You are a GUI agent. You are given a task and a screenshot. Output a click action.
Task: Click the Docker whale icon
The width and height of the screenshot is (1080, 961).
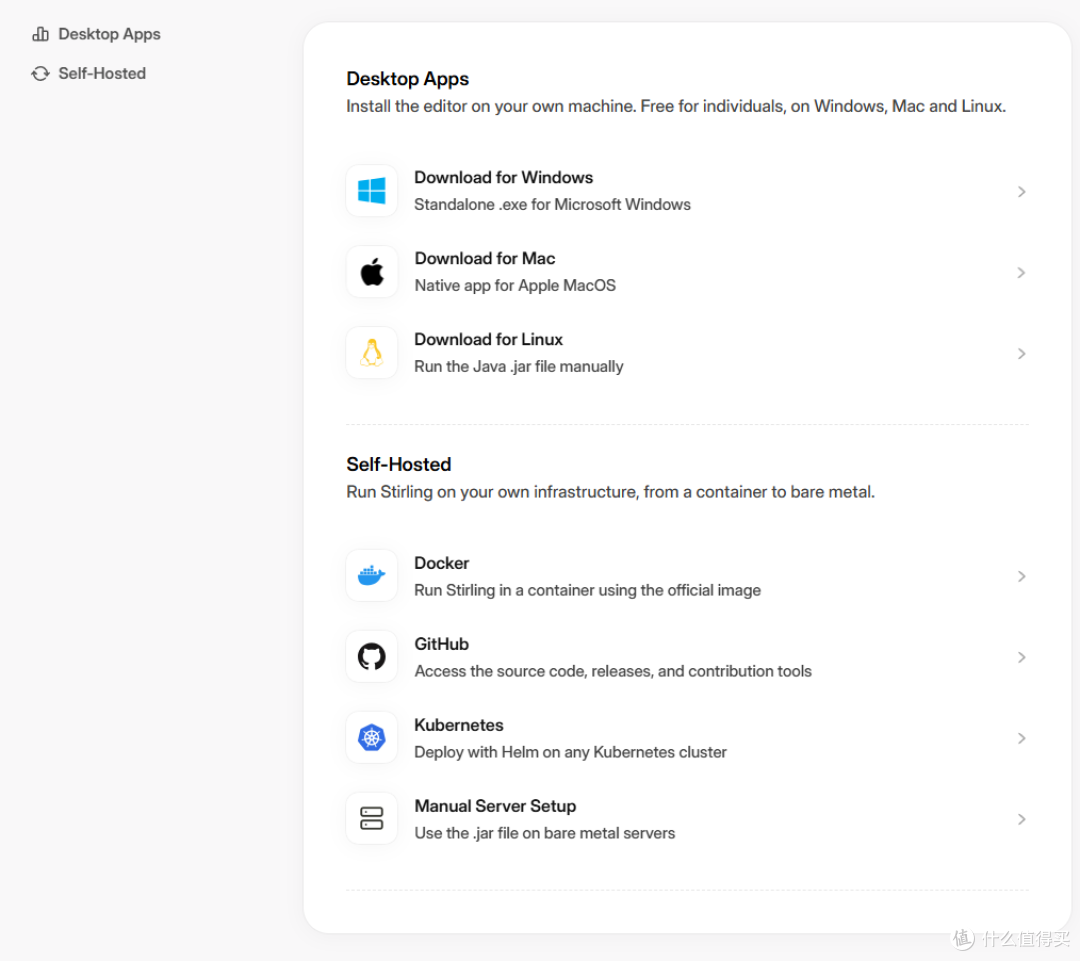[371, 575]
